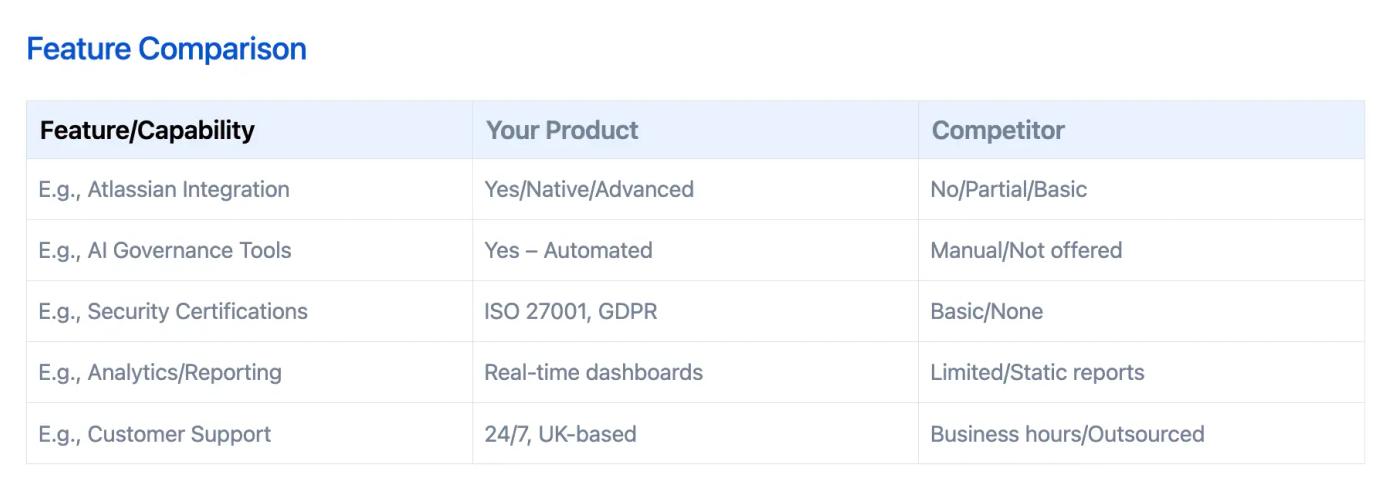Click the Manual/Not offered cell

(1026, 250)
